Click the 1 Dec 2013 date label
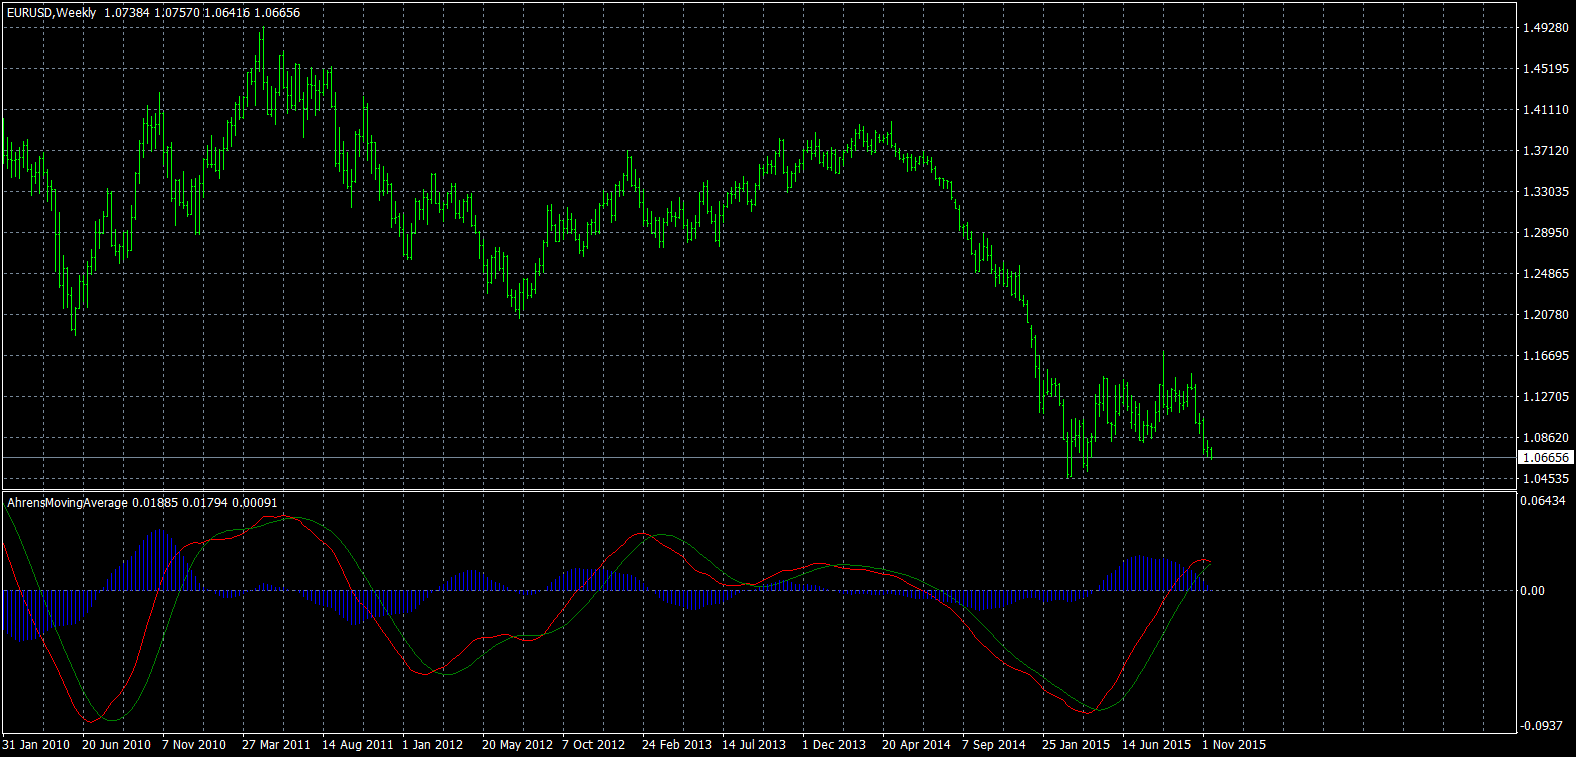This screenshot has height=757, width=1576. (834, 745)
